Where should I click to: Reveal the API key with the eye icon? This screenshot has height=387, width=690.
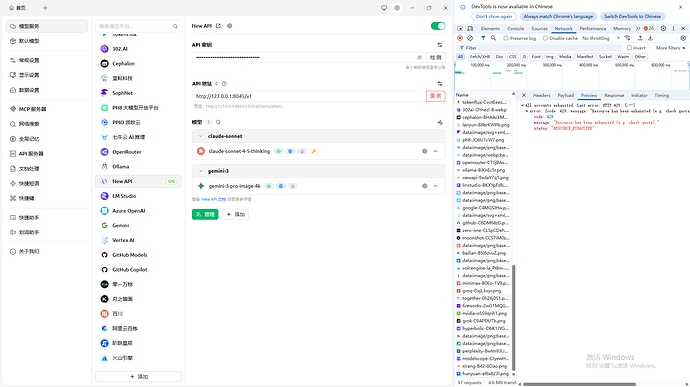pos(419,57)
